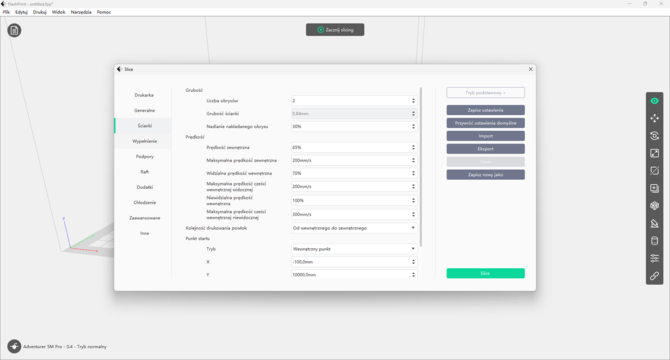The height and width of the screenshot is (360, 670).
Task: Select the Scale tool in right toolbar
Action: [654, 153]
